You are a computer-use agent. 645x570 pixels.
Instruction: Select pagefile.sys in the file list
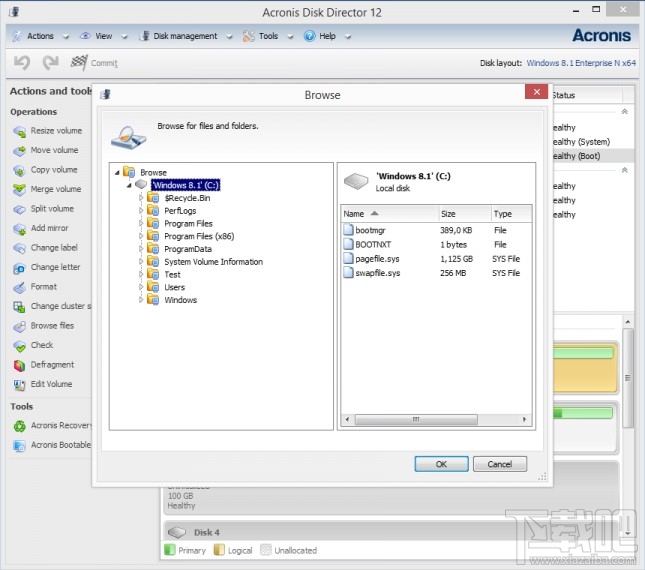(x=377, y=259)
